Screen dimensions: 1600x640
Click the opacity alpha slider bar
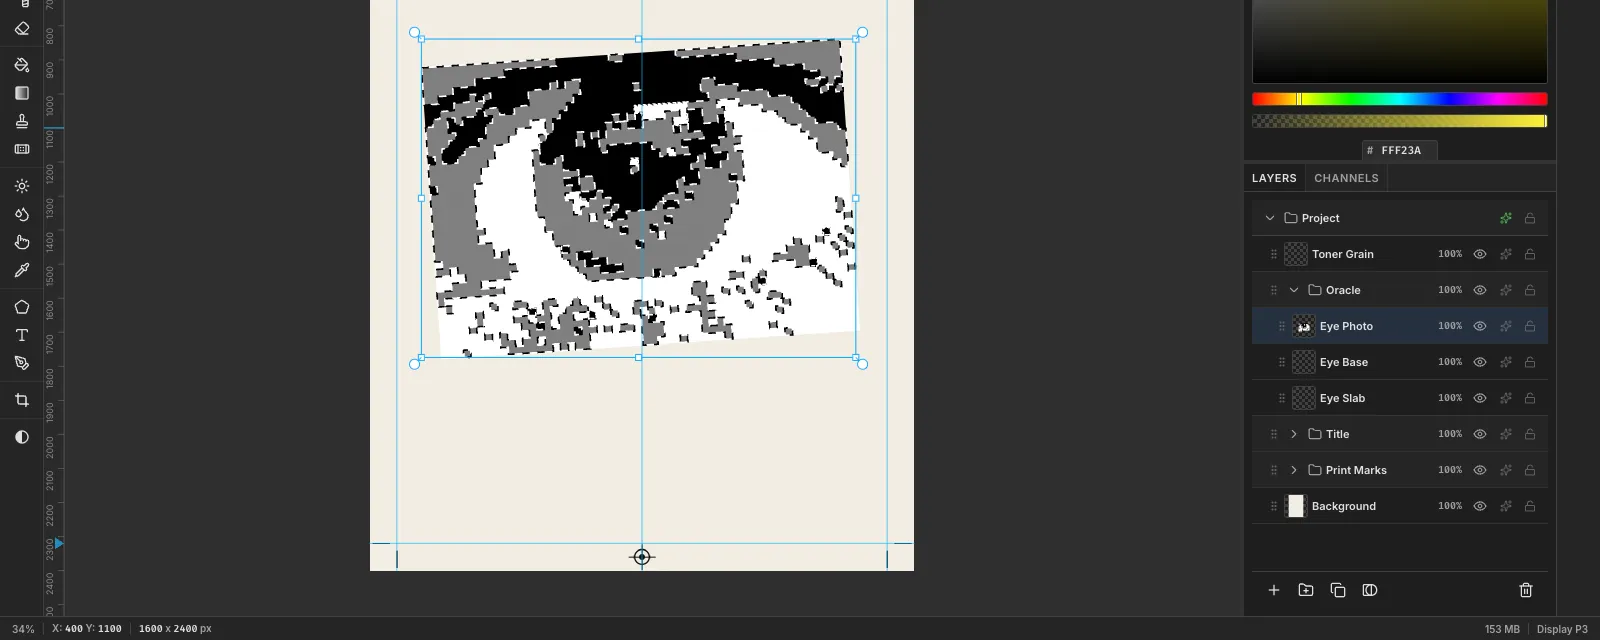coord(1400,121)
